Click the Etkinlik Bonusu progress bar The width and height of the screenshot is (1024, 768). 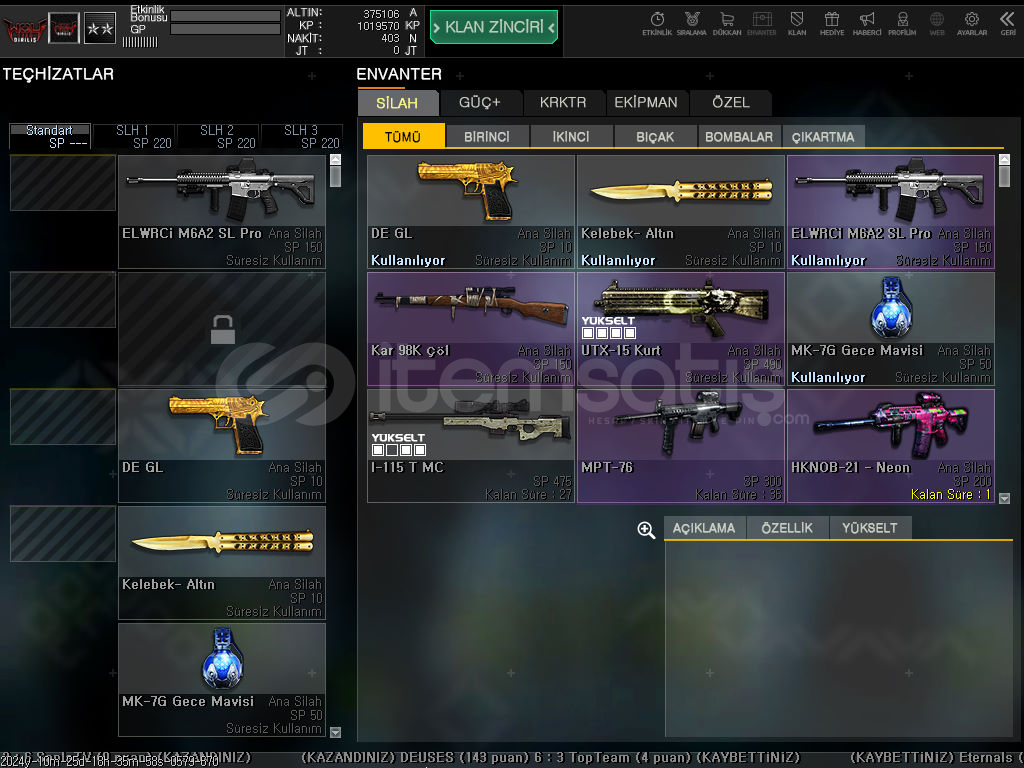pos(225,16)
